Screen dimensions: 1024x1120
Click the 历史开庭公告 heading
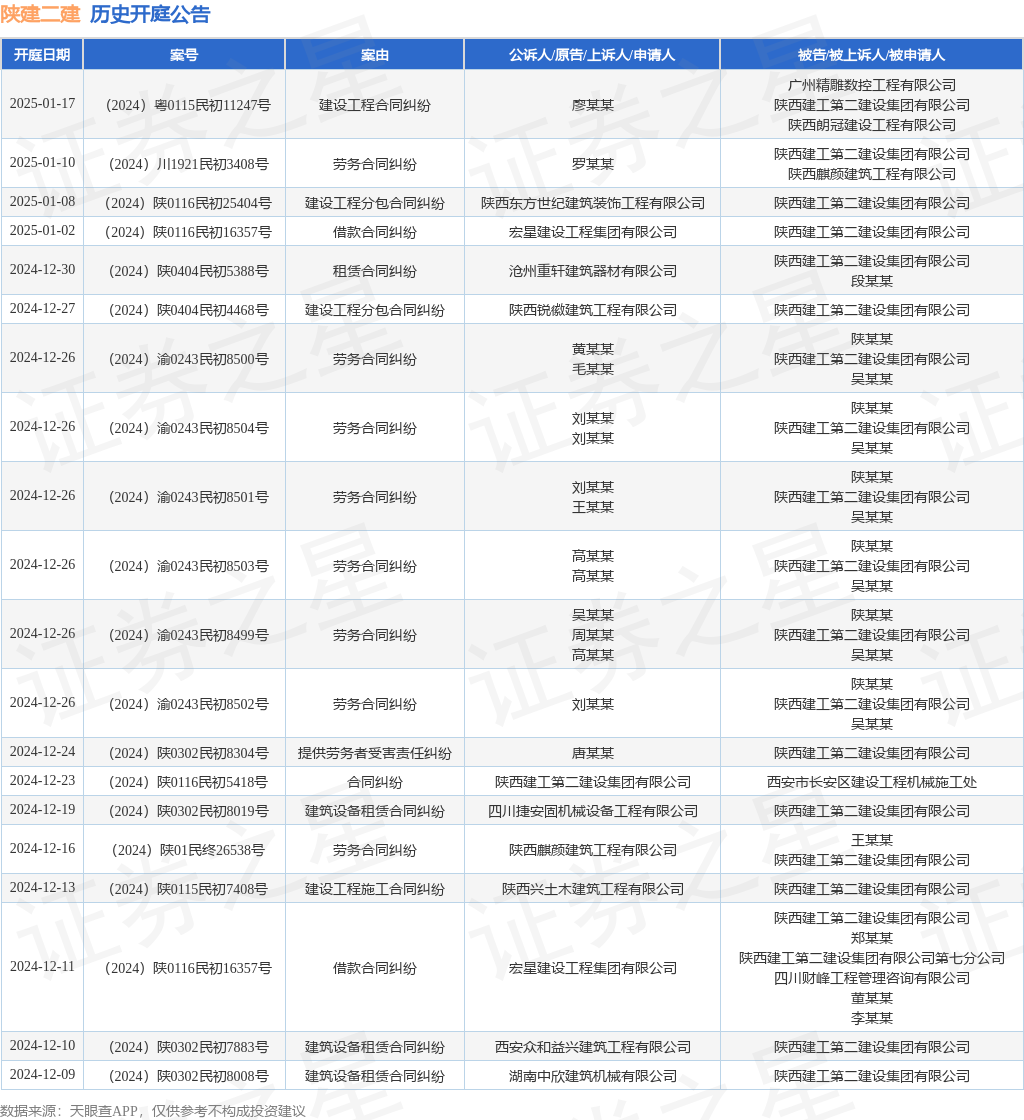(x=150, y=14)
